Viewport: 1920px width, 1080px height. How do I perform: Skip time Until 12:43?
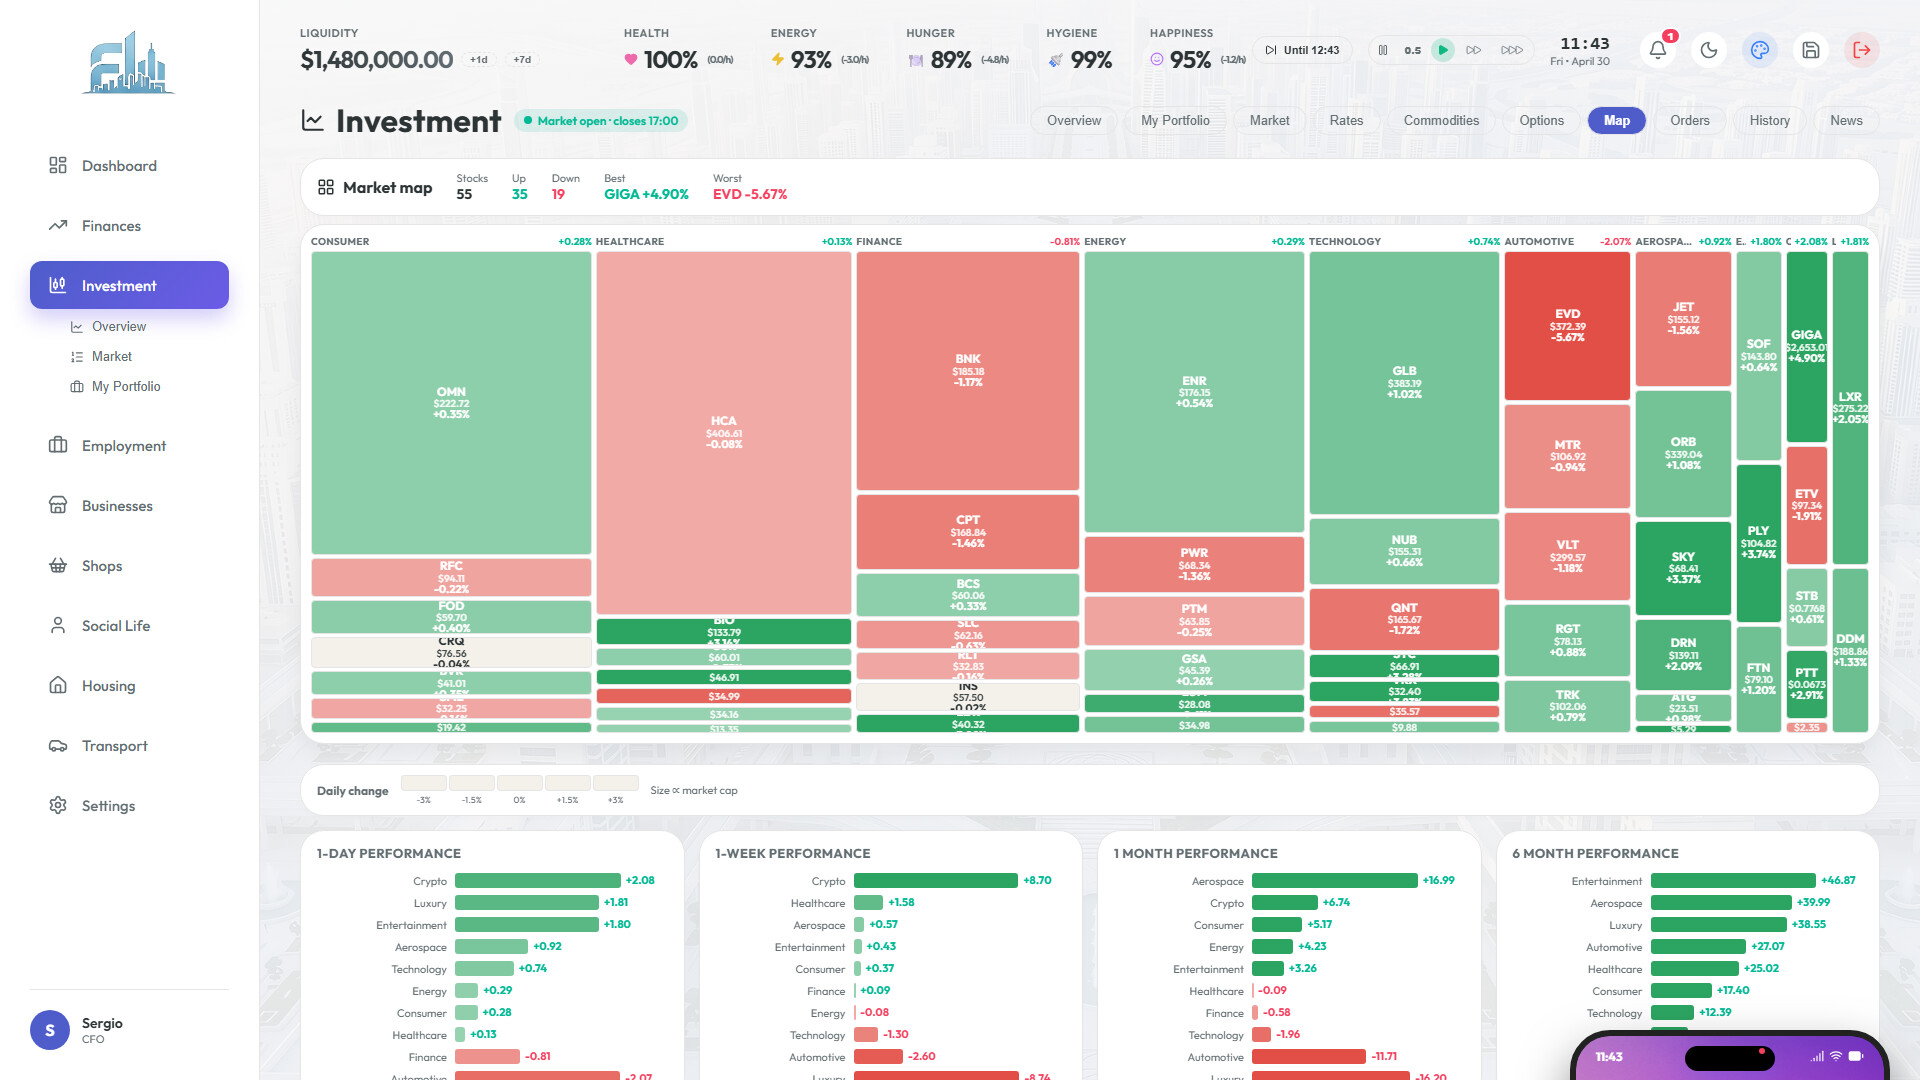coord(1302,50)
